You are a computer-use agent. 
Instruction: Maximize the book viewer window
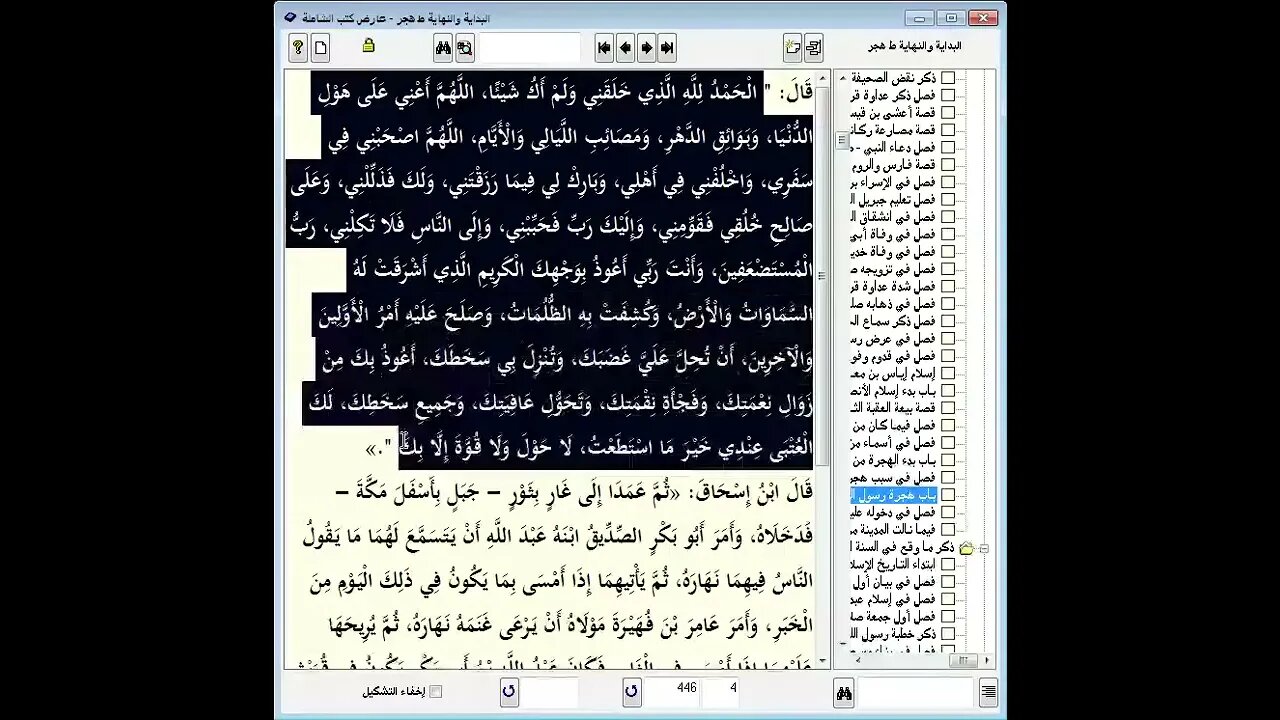(951, 18)
